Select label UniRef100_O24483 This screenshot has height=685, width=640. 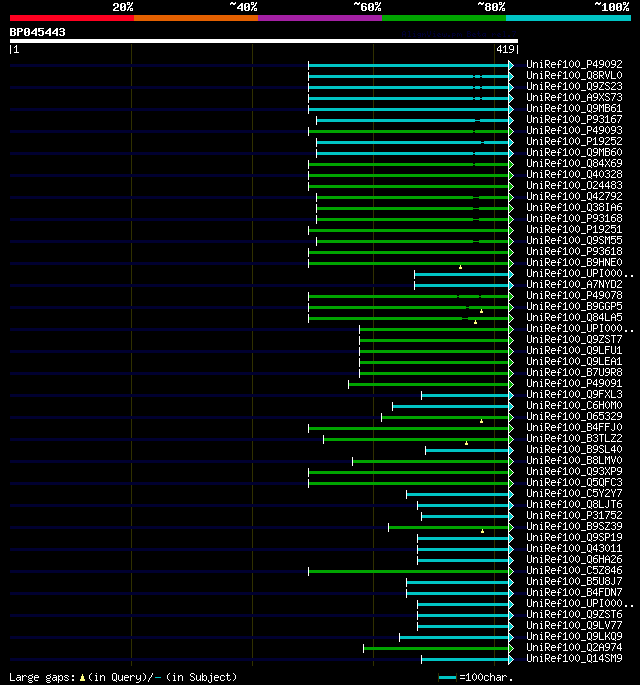(574, 185)
